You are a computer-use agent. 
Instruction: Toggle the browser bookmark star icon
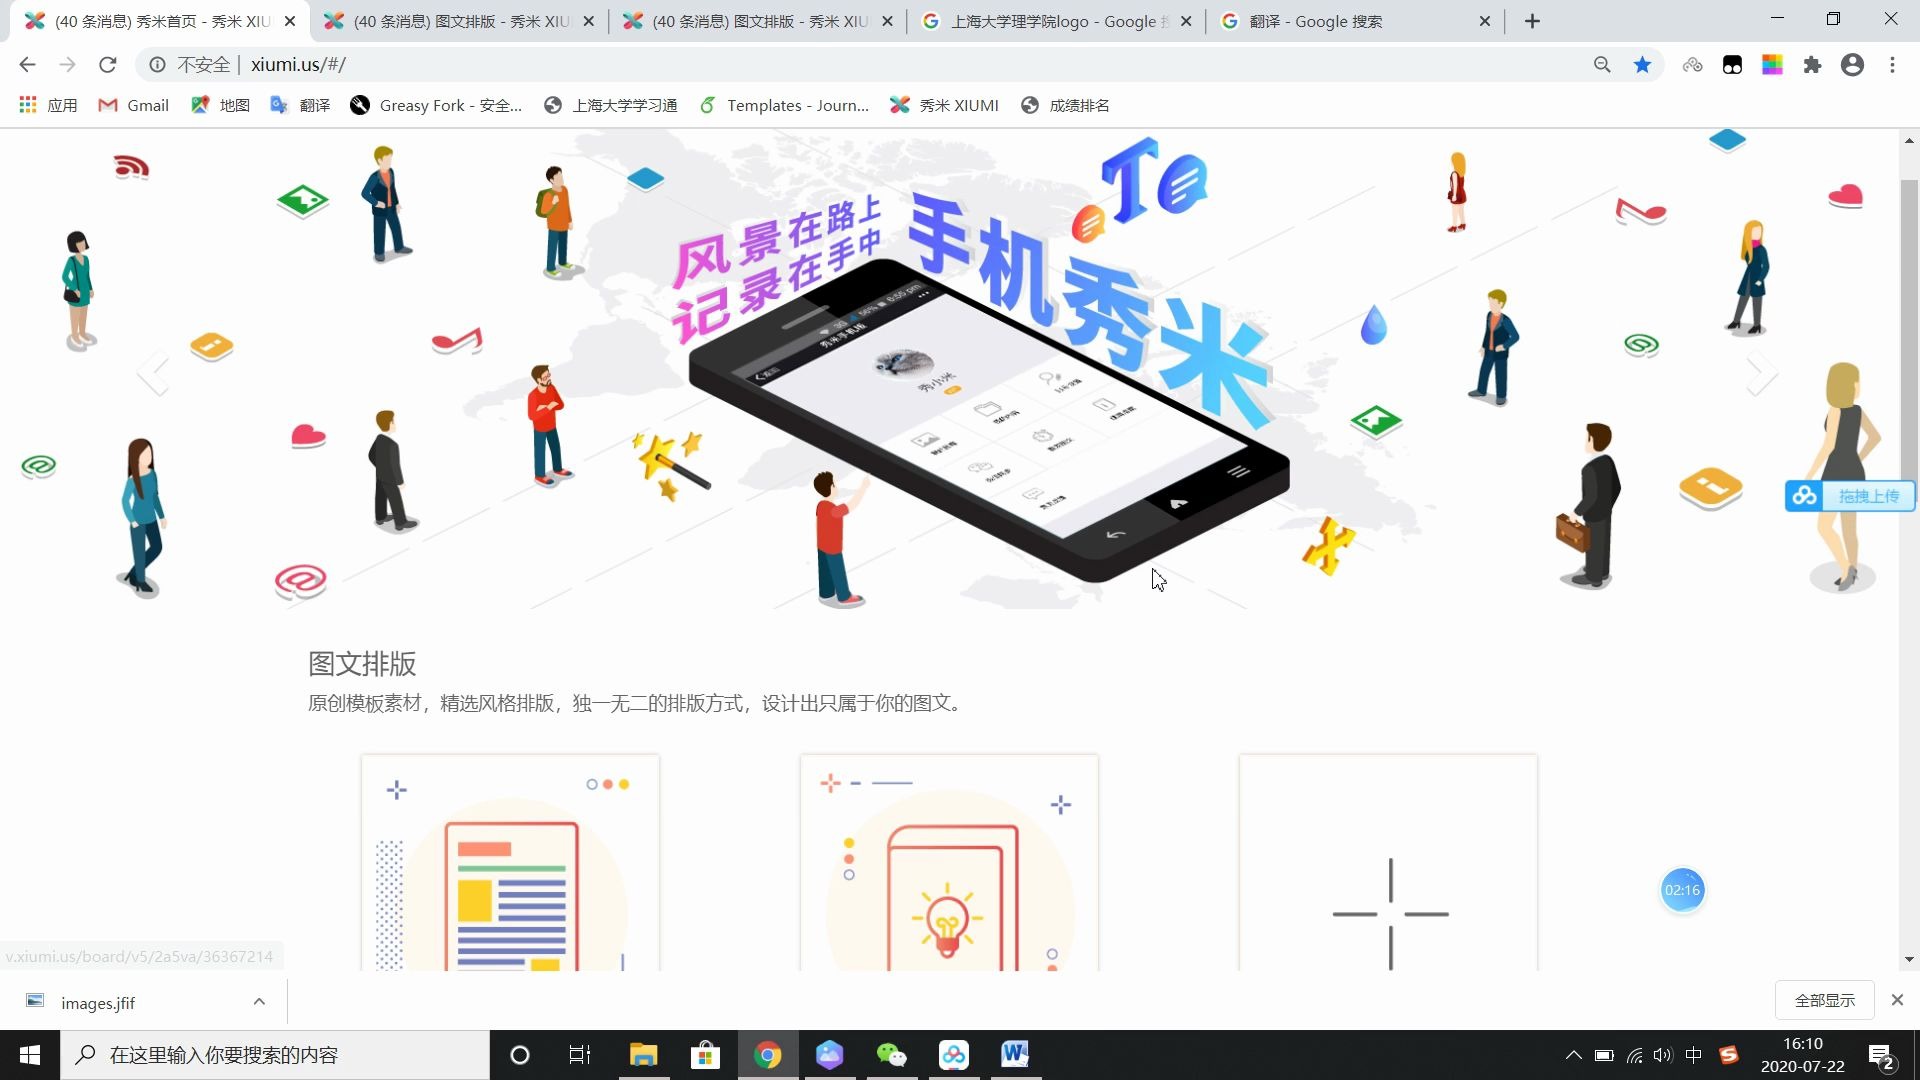(x=1643, y=65)
